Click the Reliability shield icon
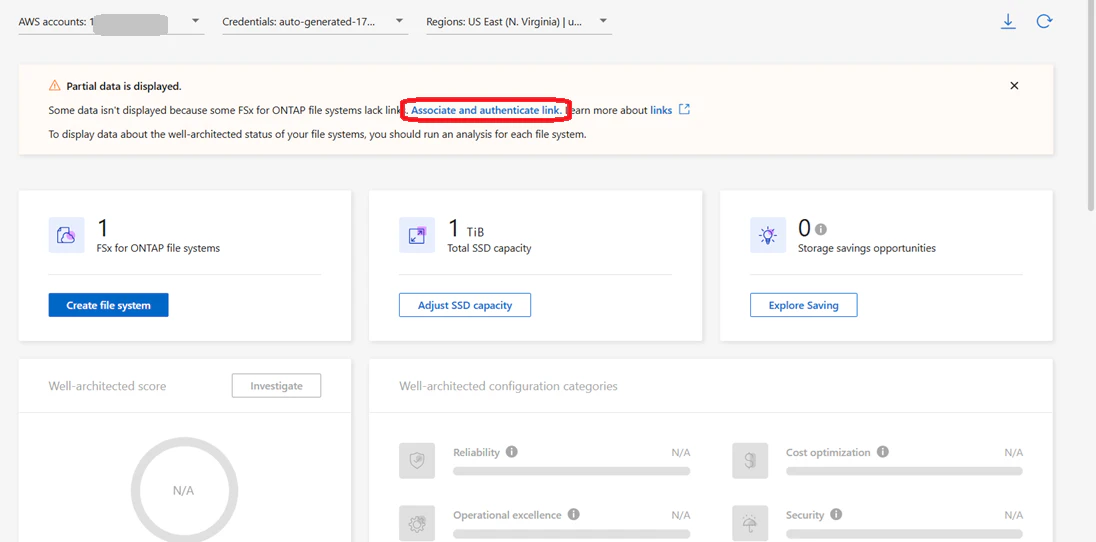This screenshot has width=1096, height=542. click(417, 461)
